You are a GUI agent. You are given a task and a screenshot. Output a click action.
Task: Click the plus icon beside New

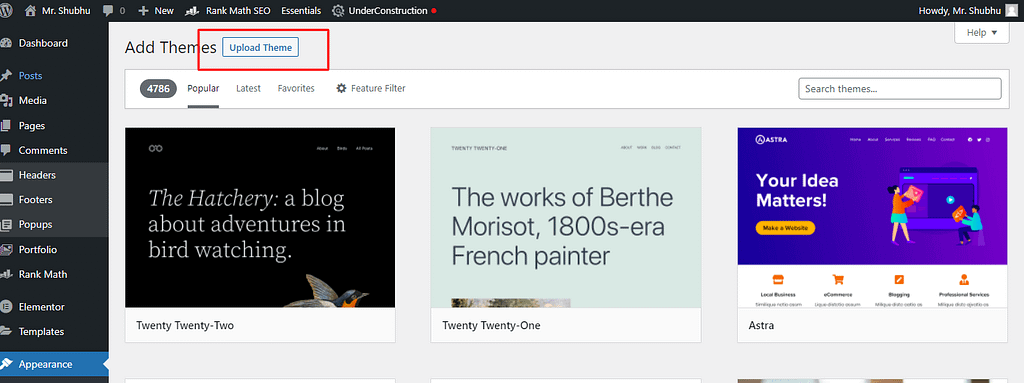[144, 11]
